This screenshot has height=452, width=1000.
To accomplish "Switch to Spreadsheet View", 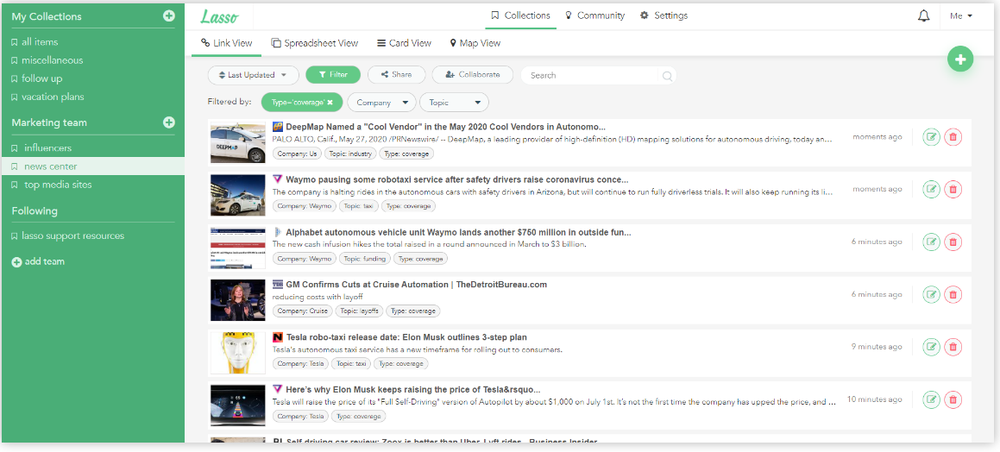I will (314, 43).
